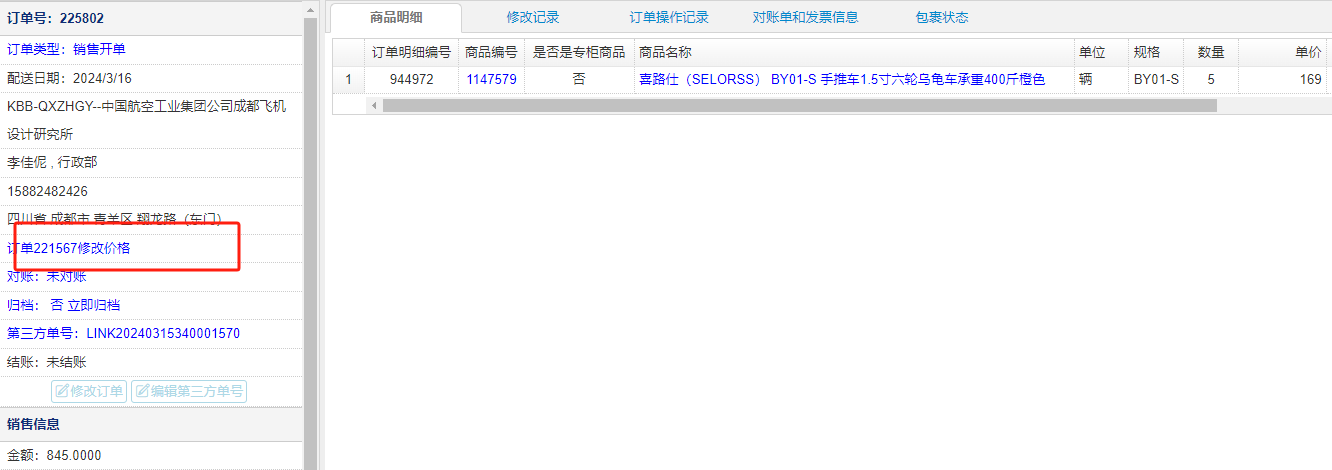Click the phone number 15882482426
The height and width of the screenshot is (470, 1332).
tap(47, 191)
